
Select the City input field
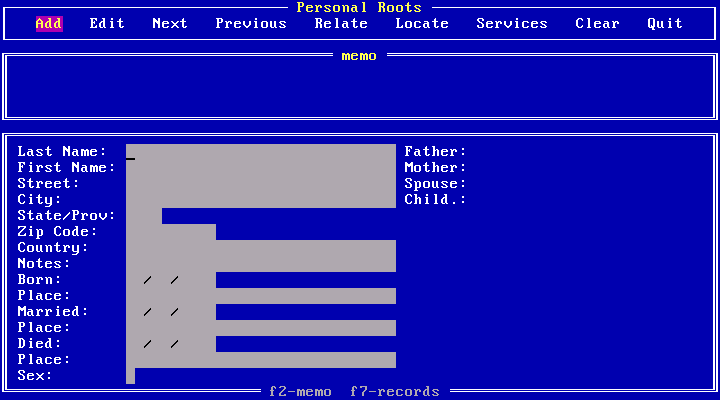(x=261, y=200)
